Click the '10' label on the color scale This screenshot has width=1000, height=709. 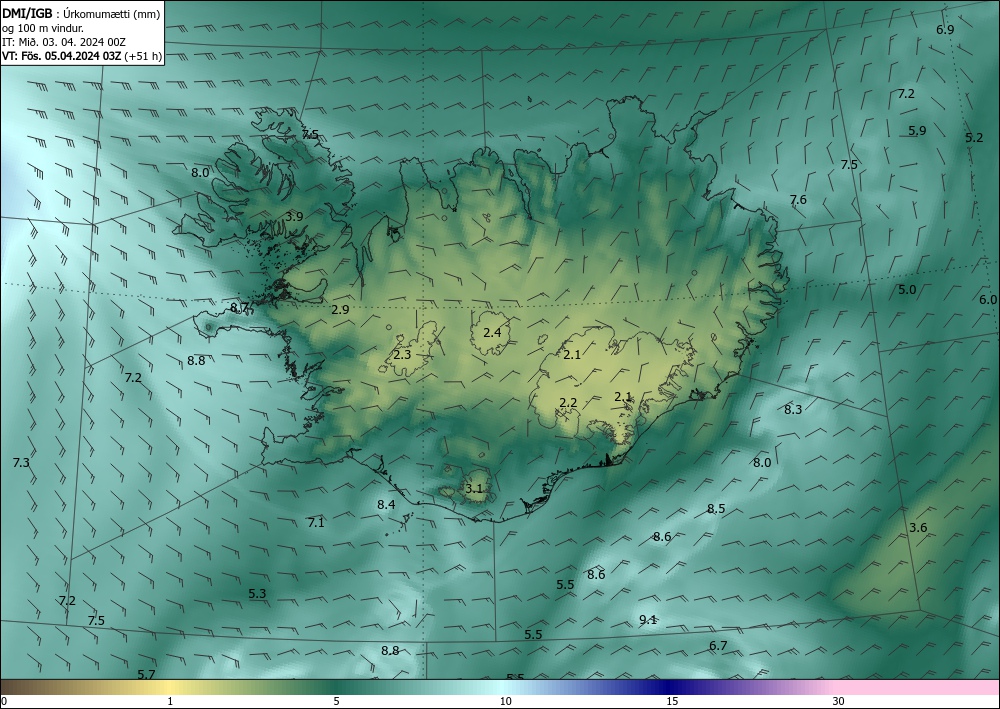505,701
